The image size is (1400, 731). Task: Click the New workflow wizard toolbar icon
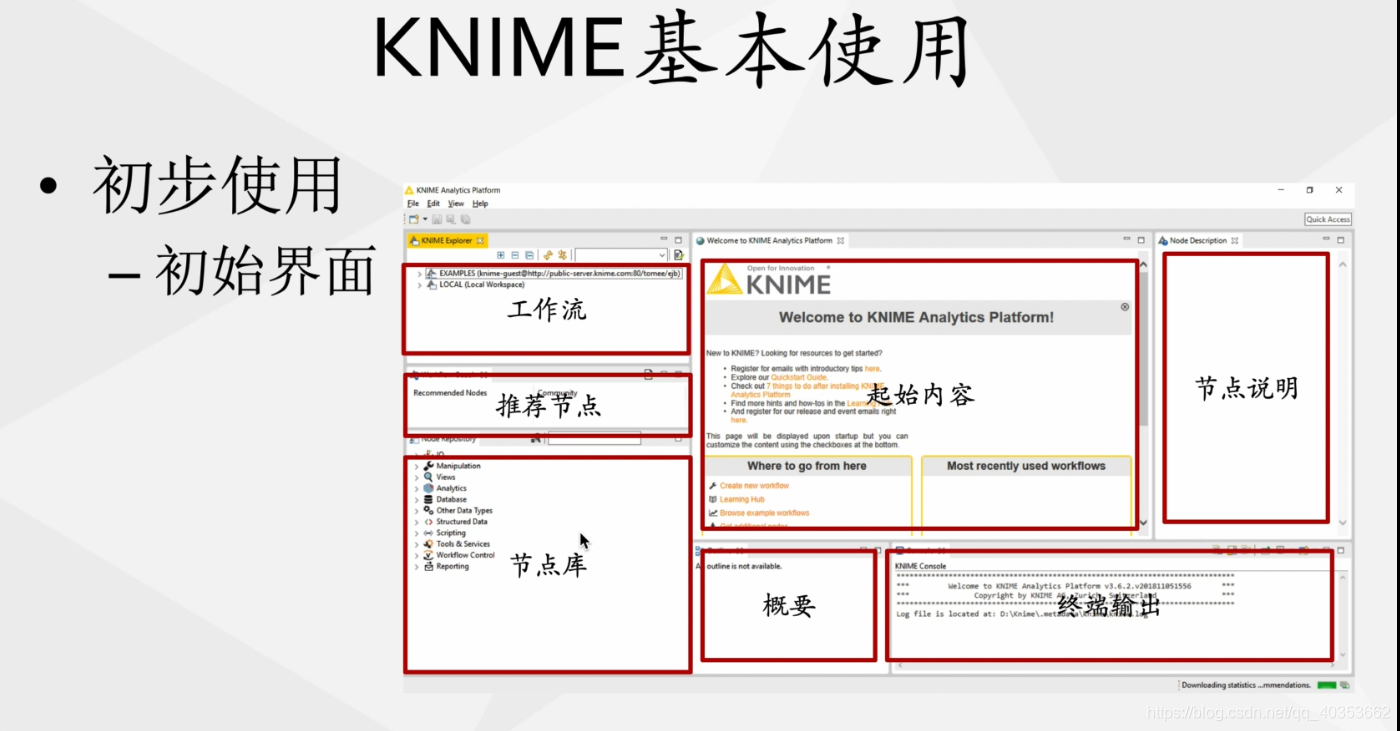[413, 219]
